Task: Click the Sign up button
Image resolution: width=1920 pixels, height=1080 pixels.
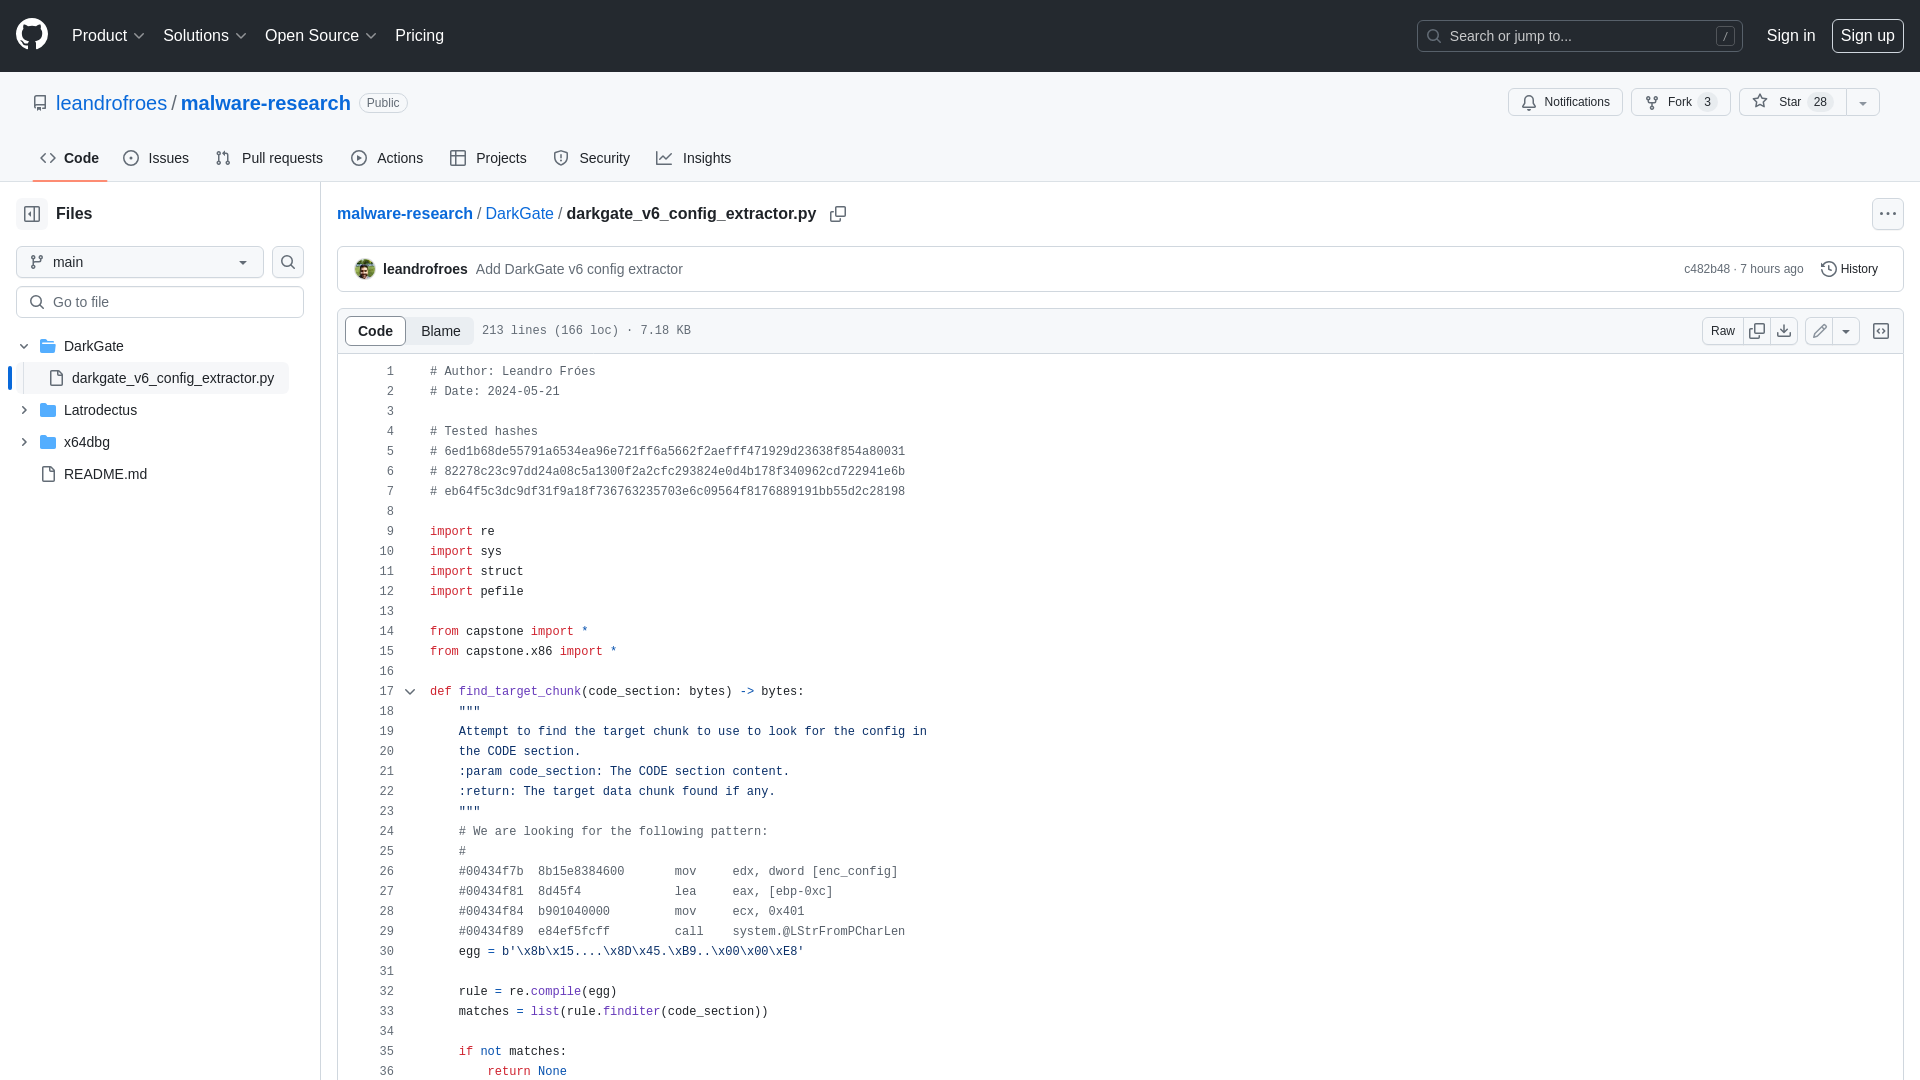Action: pos(1867,36)
